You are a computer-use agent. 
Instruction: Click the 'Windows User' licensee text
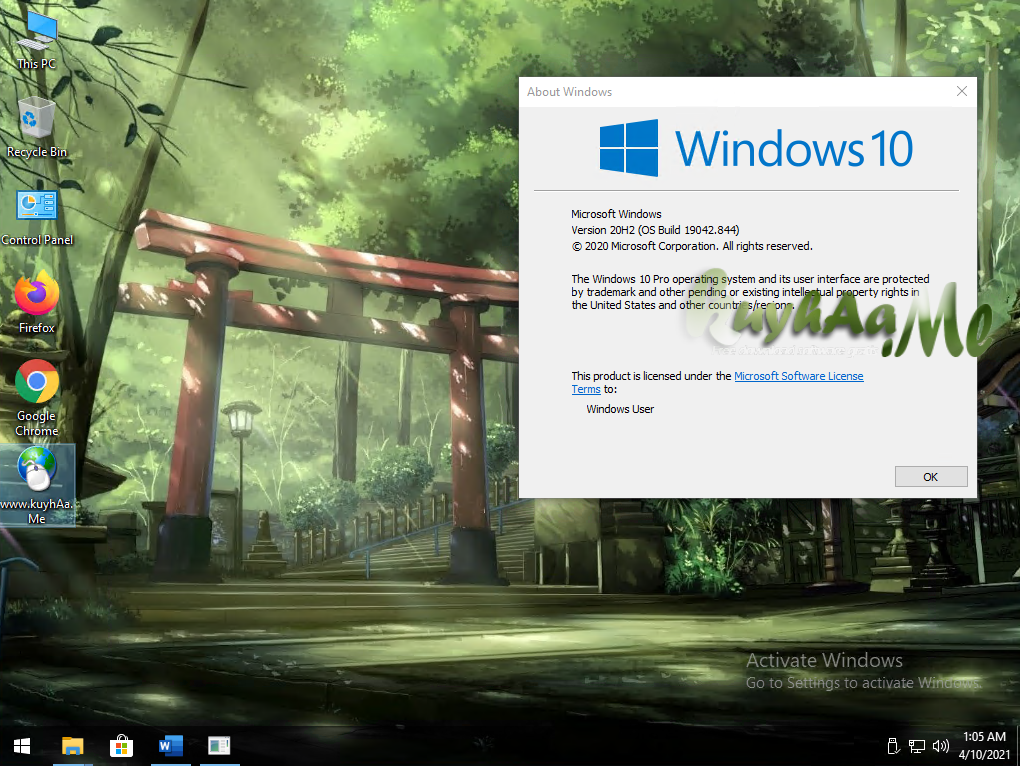(620, 409)
